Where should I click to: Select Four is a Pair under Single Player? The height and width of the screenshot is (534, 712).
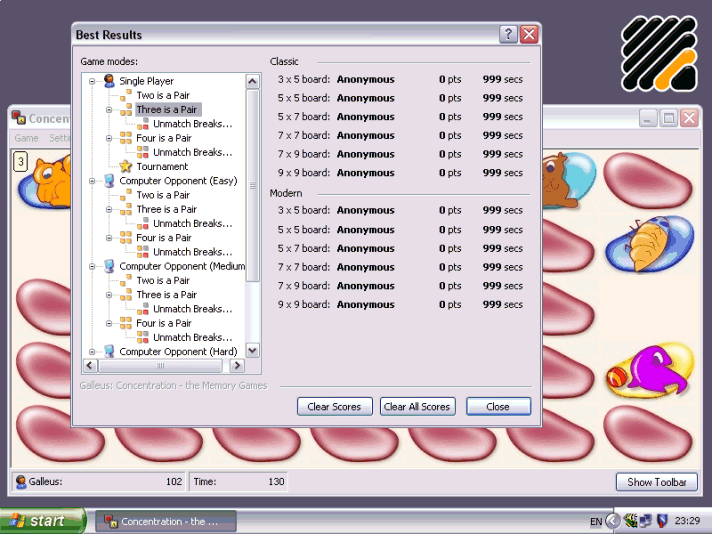tap(163, 139)
